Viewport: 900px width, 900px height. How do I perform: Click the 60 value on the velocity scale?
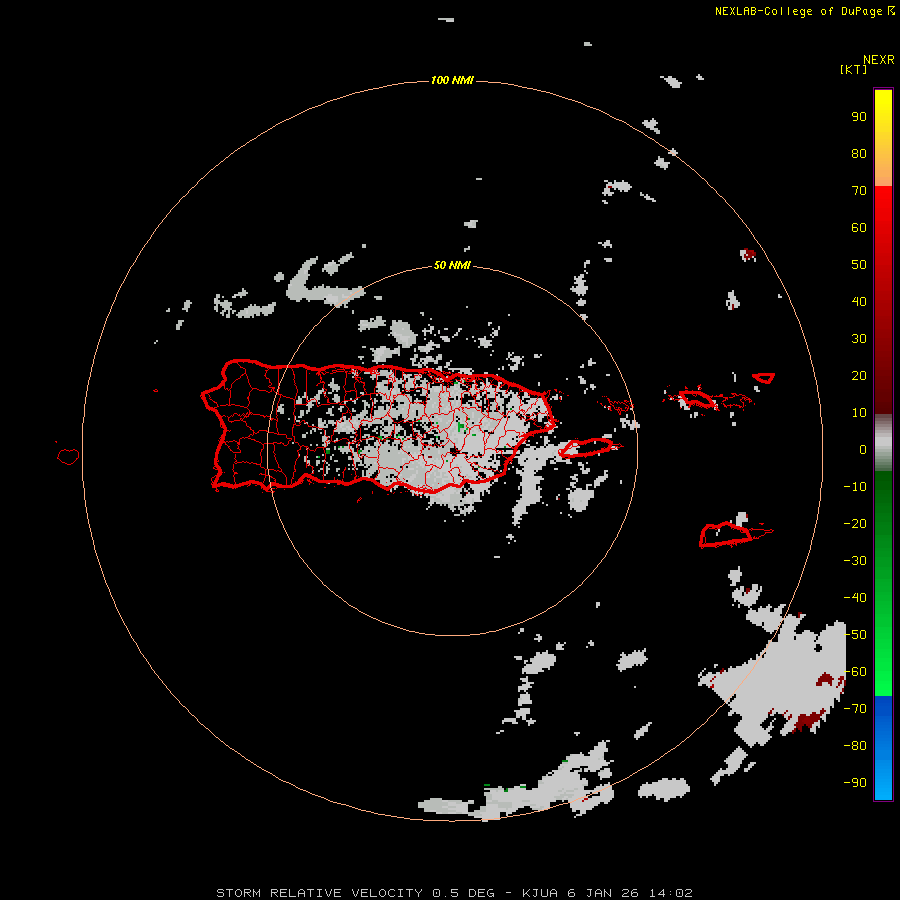[x=859, y=227]
